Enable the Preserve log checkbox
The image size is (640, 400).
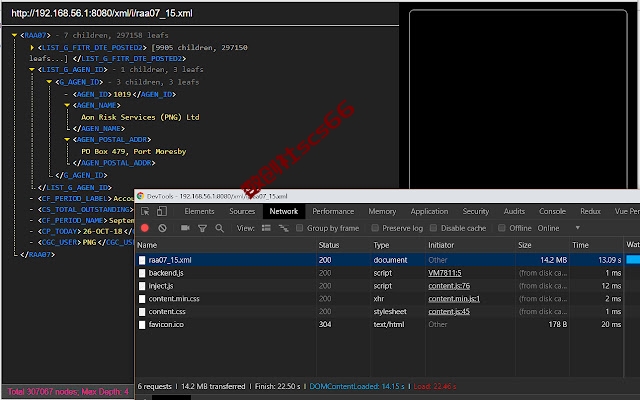point(375,228)
